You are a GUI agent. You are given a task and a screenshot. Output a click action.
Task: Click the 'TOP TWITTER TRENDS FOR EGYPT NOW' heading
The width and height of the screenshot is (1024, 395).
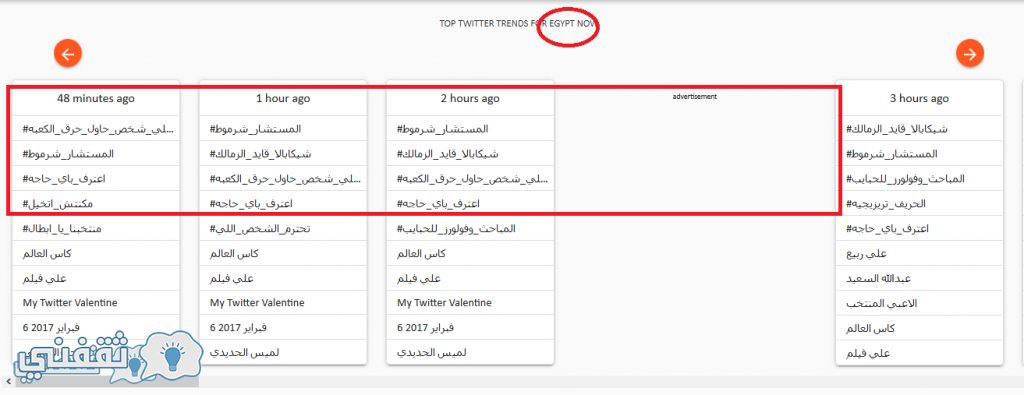[x=519, y=24]
